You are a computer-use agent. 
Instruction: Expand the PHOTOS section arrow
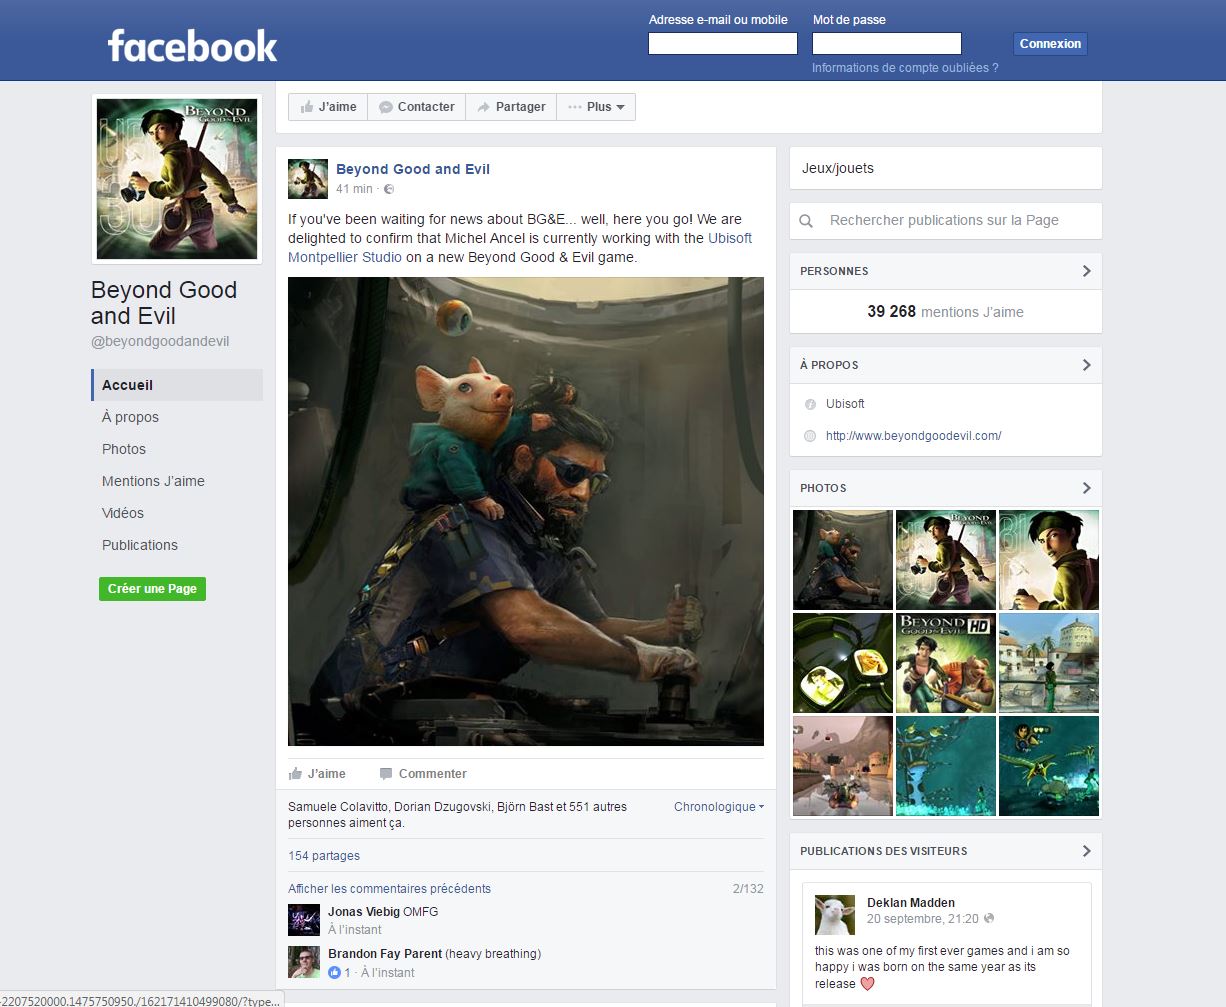tap(1086, 488)
